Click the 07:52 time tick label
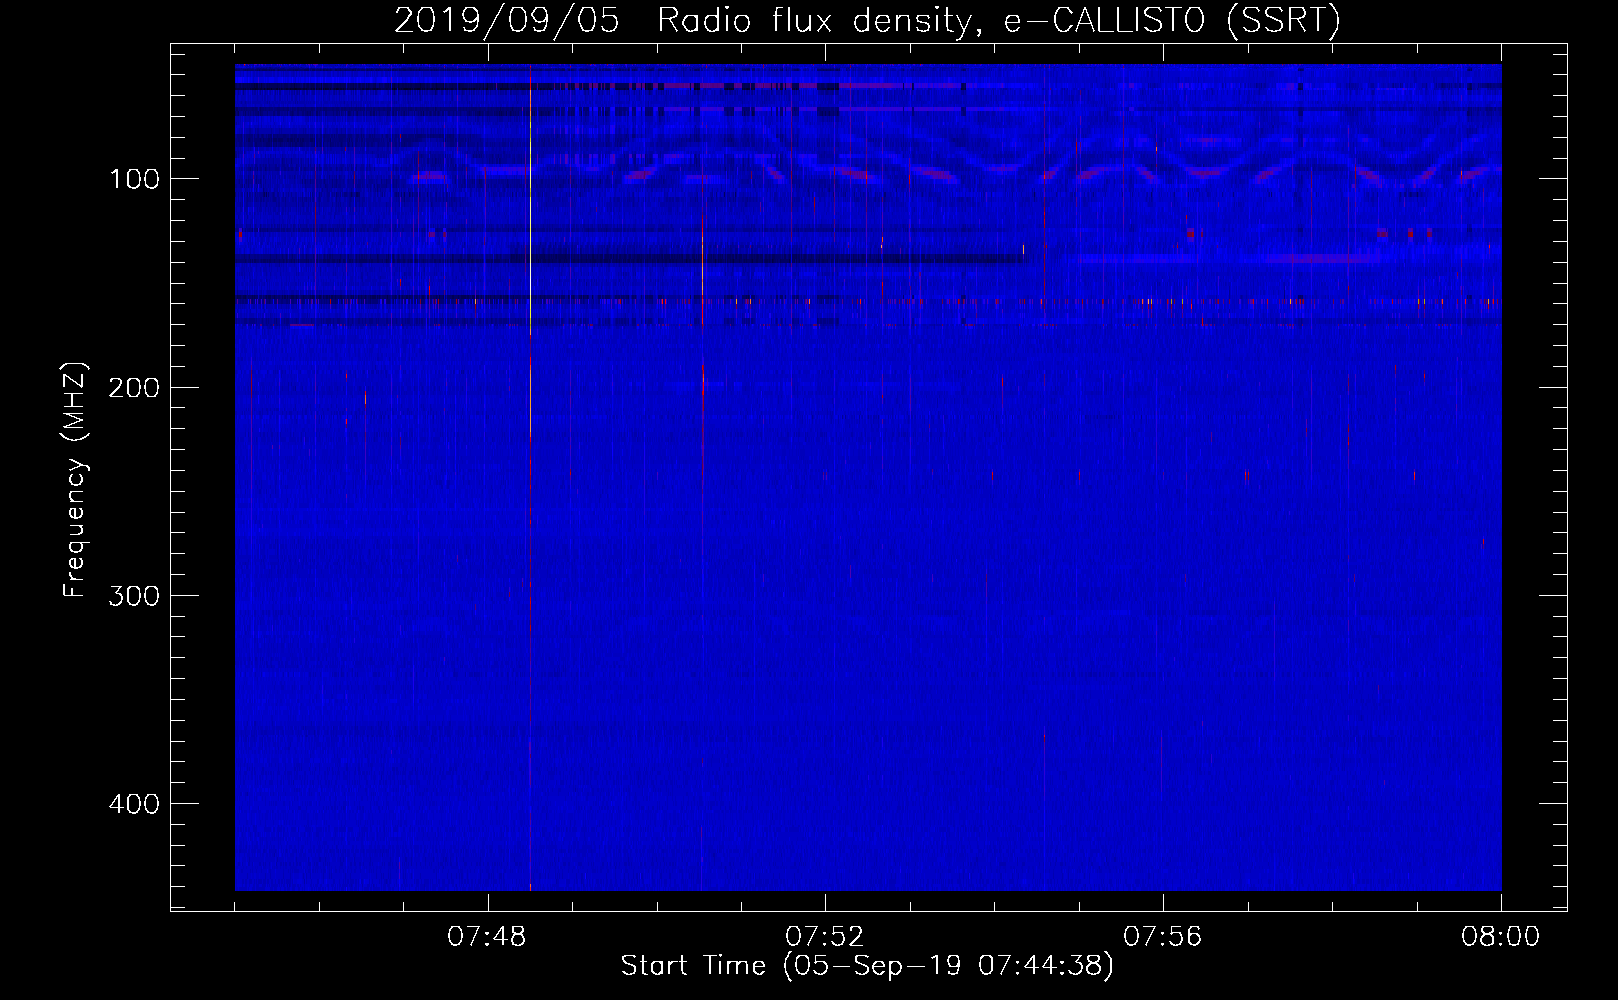 pyautogui.click(x=825, y=937)
